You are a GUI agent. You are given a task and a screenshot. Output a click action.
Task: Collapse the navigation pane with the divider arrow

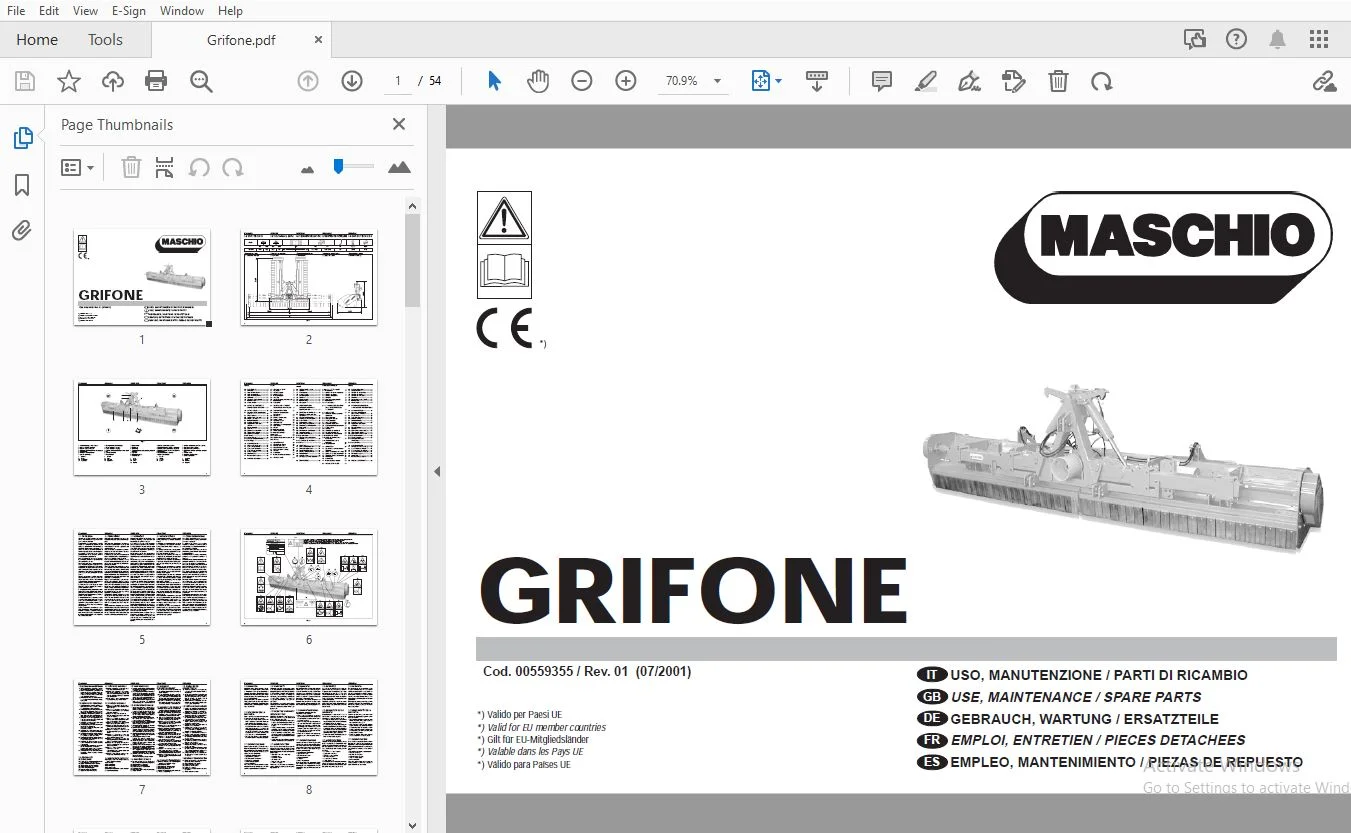click(x=437, y=471)
